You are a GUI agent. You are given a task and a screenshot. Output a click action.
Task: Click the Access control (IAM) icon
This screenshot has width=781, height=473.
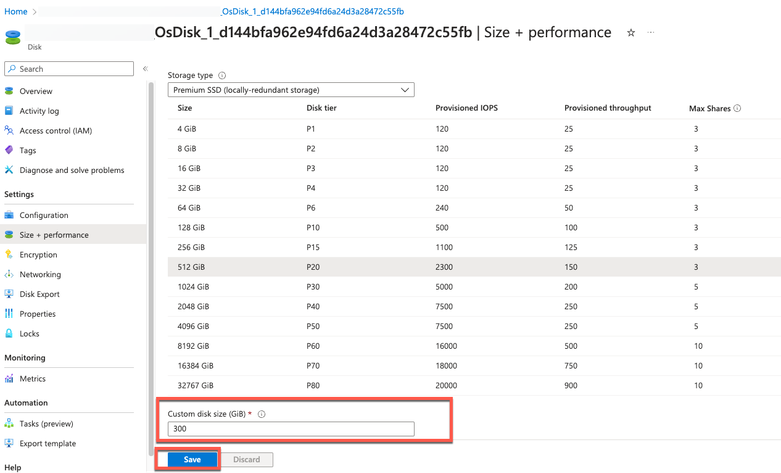tap(9, 130)
